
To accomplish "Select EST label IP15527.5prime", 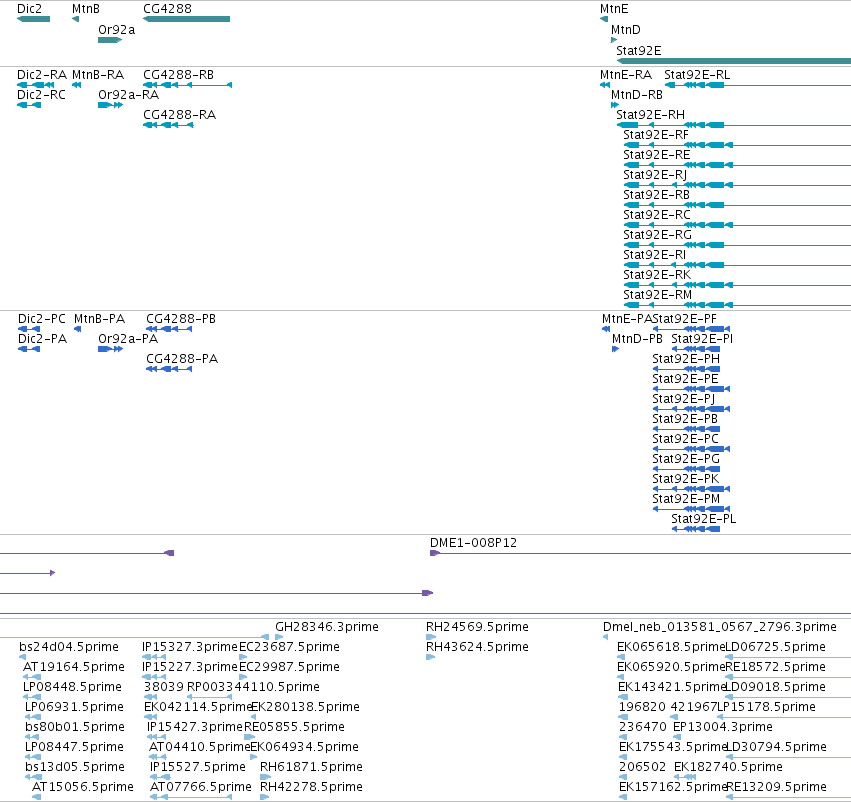I will click(x=198, y=767).
